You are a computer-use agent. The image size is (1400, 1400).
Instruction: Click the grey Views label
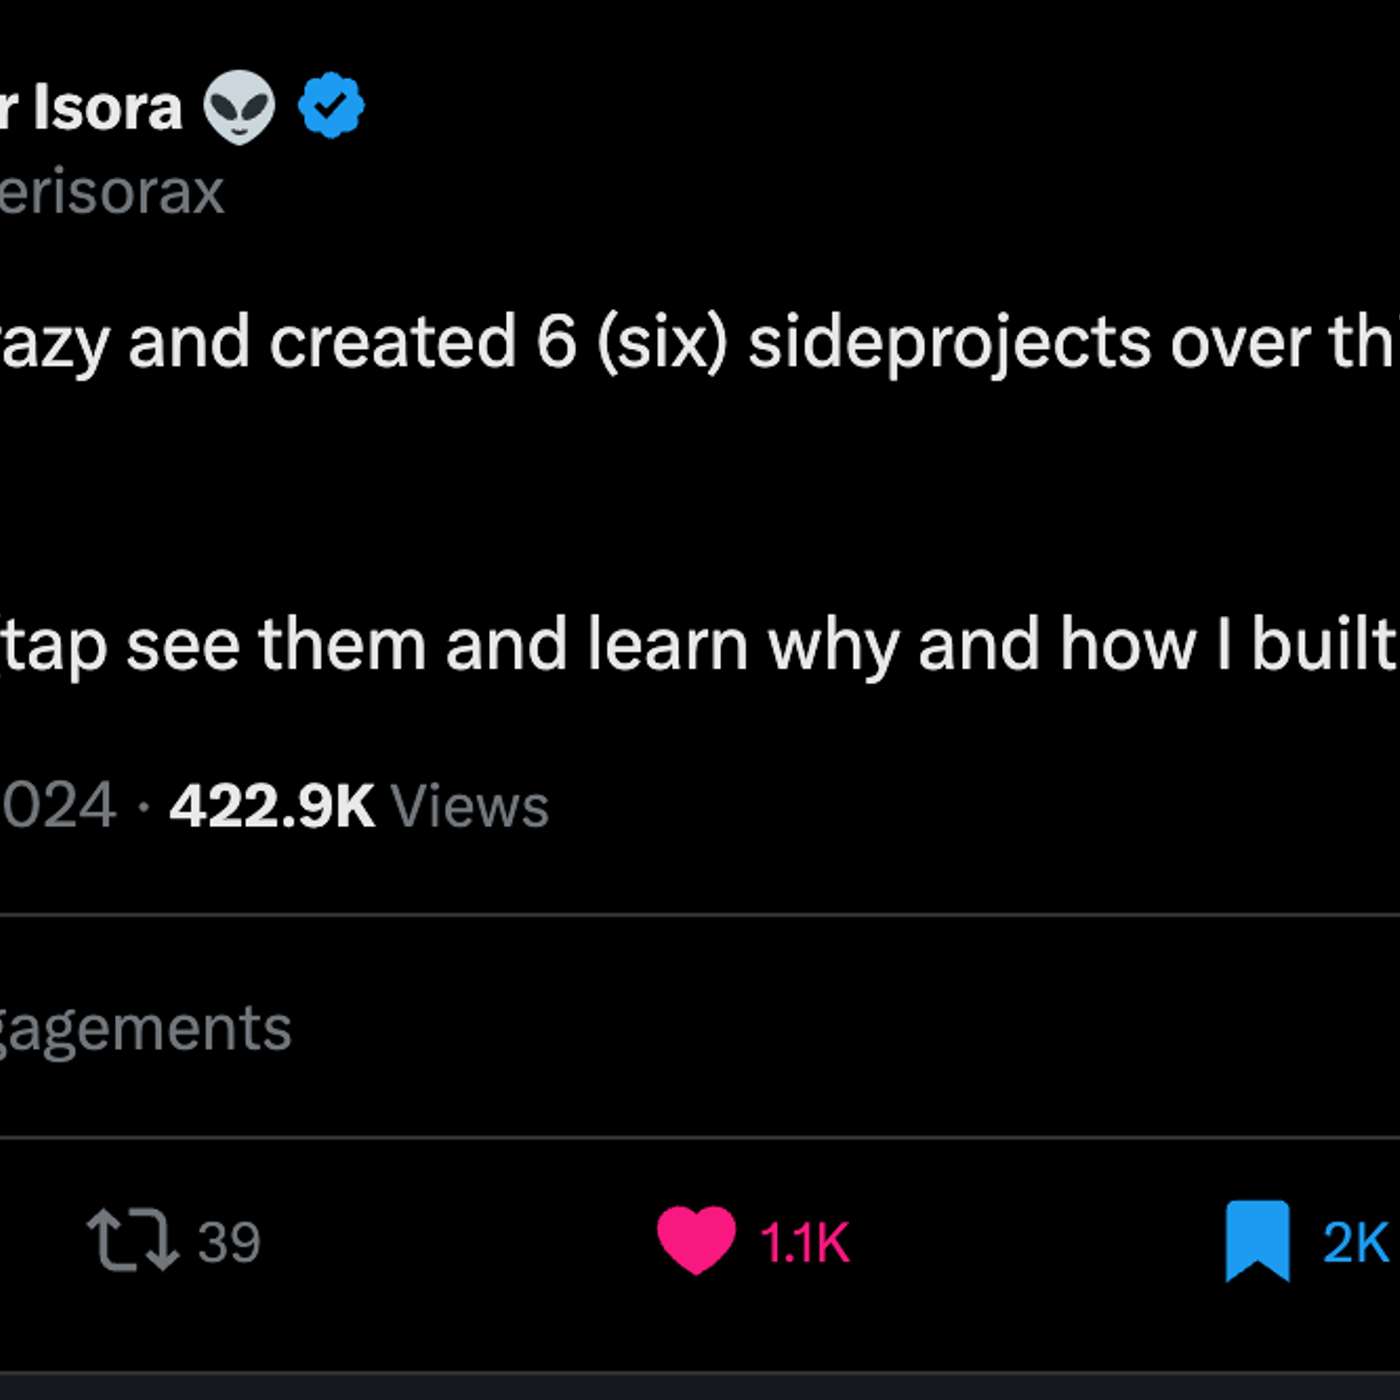[470, 806]
